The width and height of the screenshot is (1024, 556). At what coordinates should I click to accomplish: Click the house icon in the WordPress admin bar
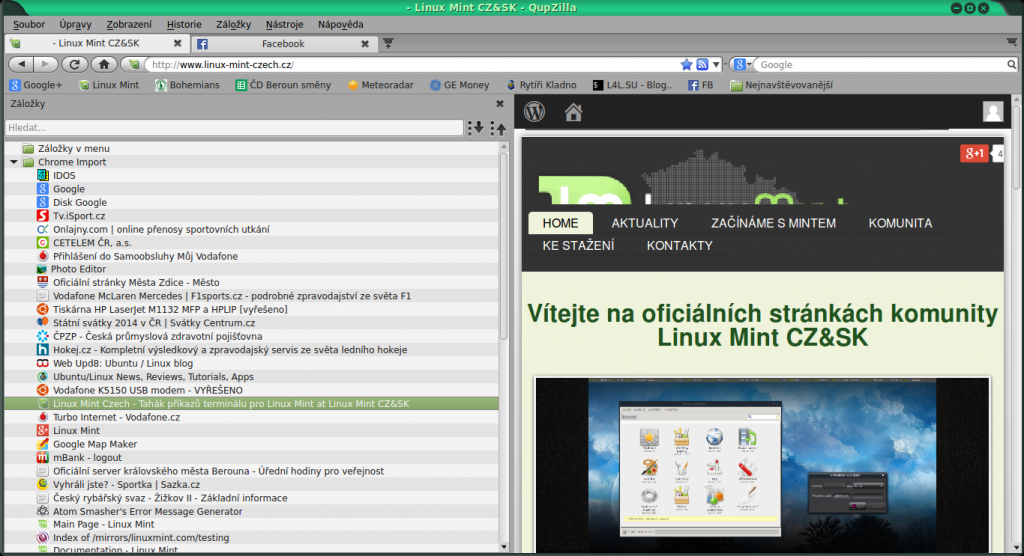coord(573,112)
